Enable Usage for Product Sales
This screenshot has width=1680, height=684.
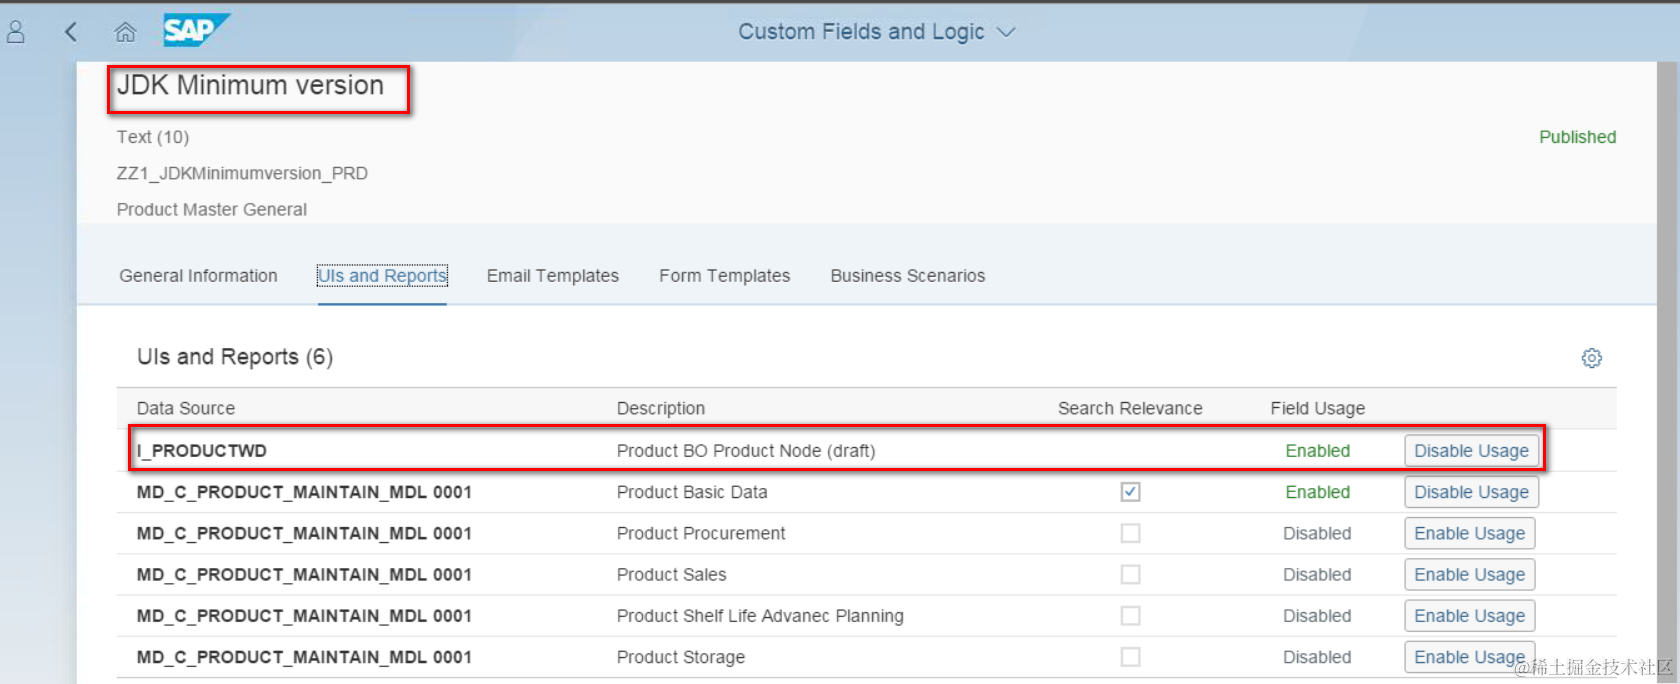(x=1469, y=575)
